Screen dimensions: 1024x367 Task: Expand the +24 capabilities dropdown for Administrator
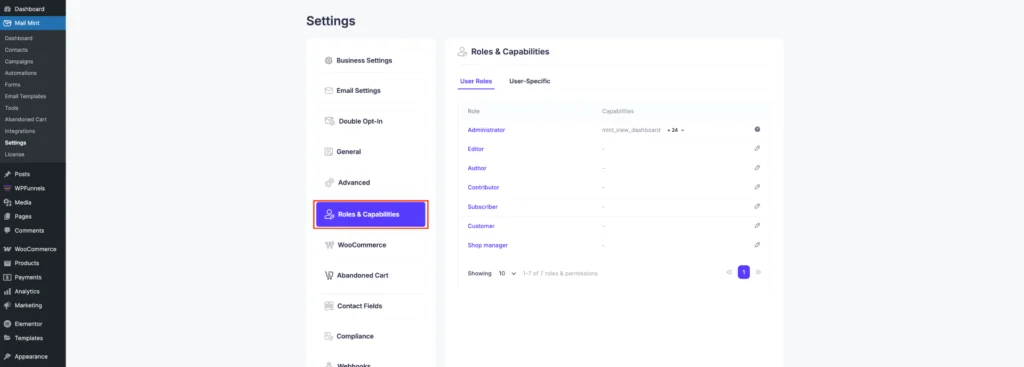pos(676,130)
